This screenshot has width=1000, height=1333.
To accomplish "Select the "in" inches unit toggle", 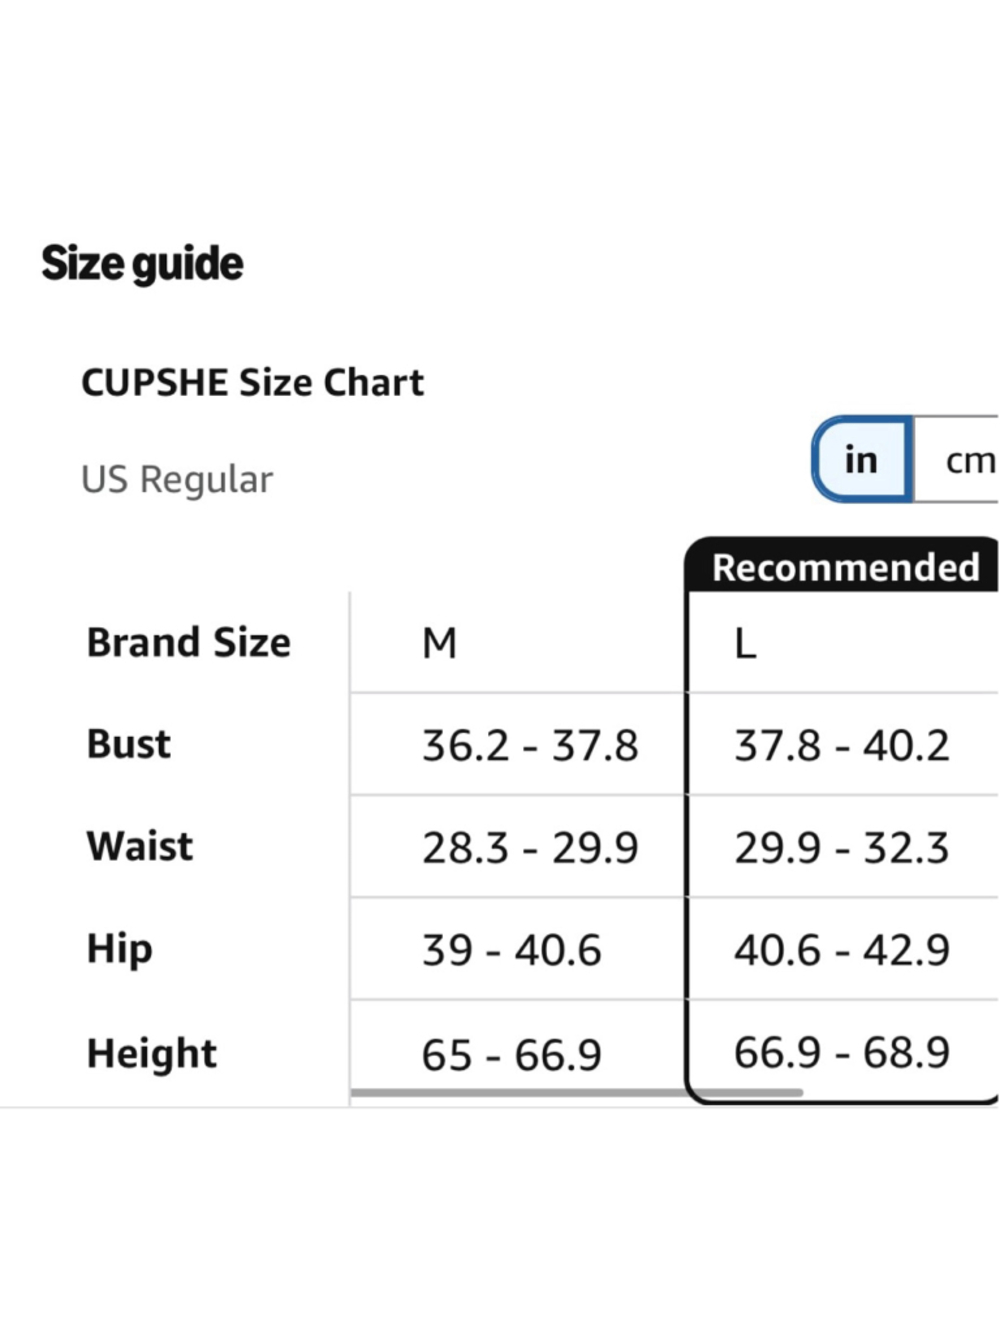I will (861, 460).
